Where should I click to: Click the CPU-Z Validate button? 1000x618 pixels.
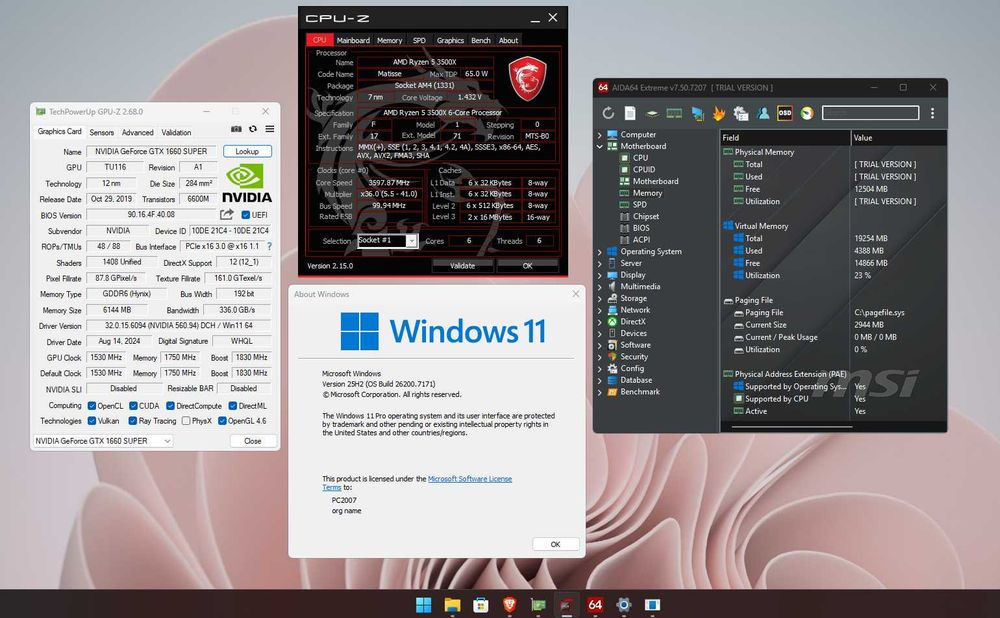click(462, 265)
